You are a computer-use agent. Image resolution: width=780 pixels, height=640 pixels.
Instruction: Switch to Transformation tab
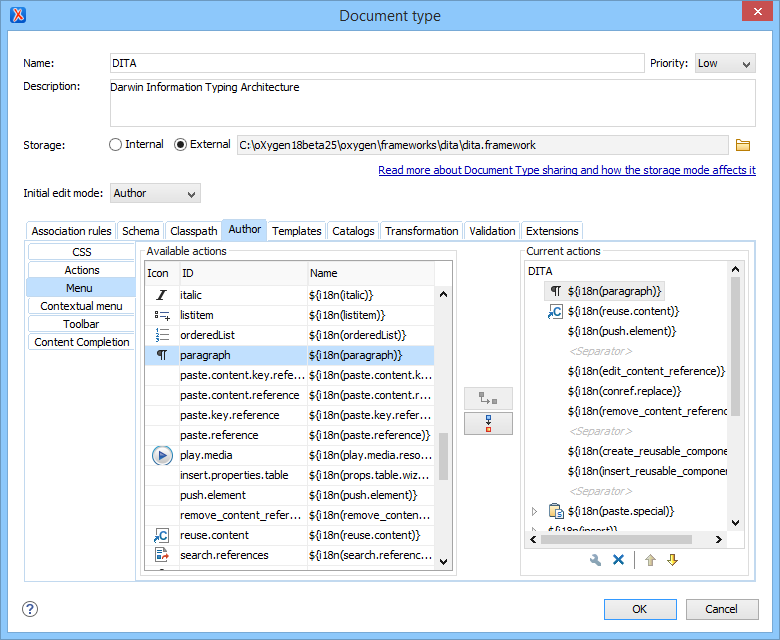click(x=421, y=231)
